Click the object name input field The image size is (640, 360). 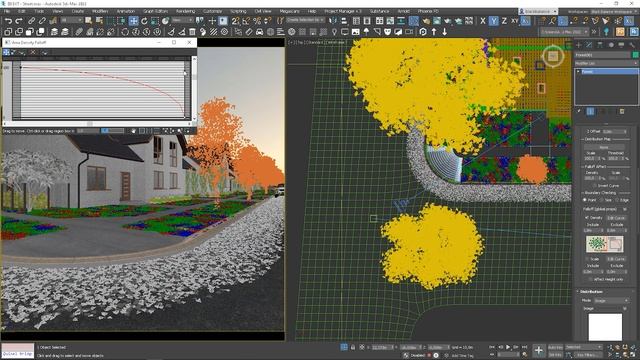tap(602, 55)
